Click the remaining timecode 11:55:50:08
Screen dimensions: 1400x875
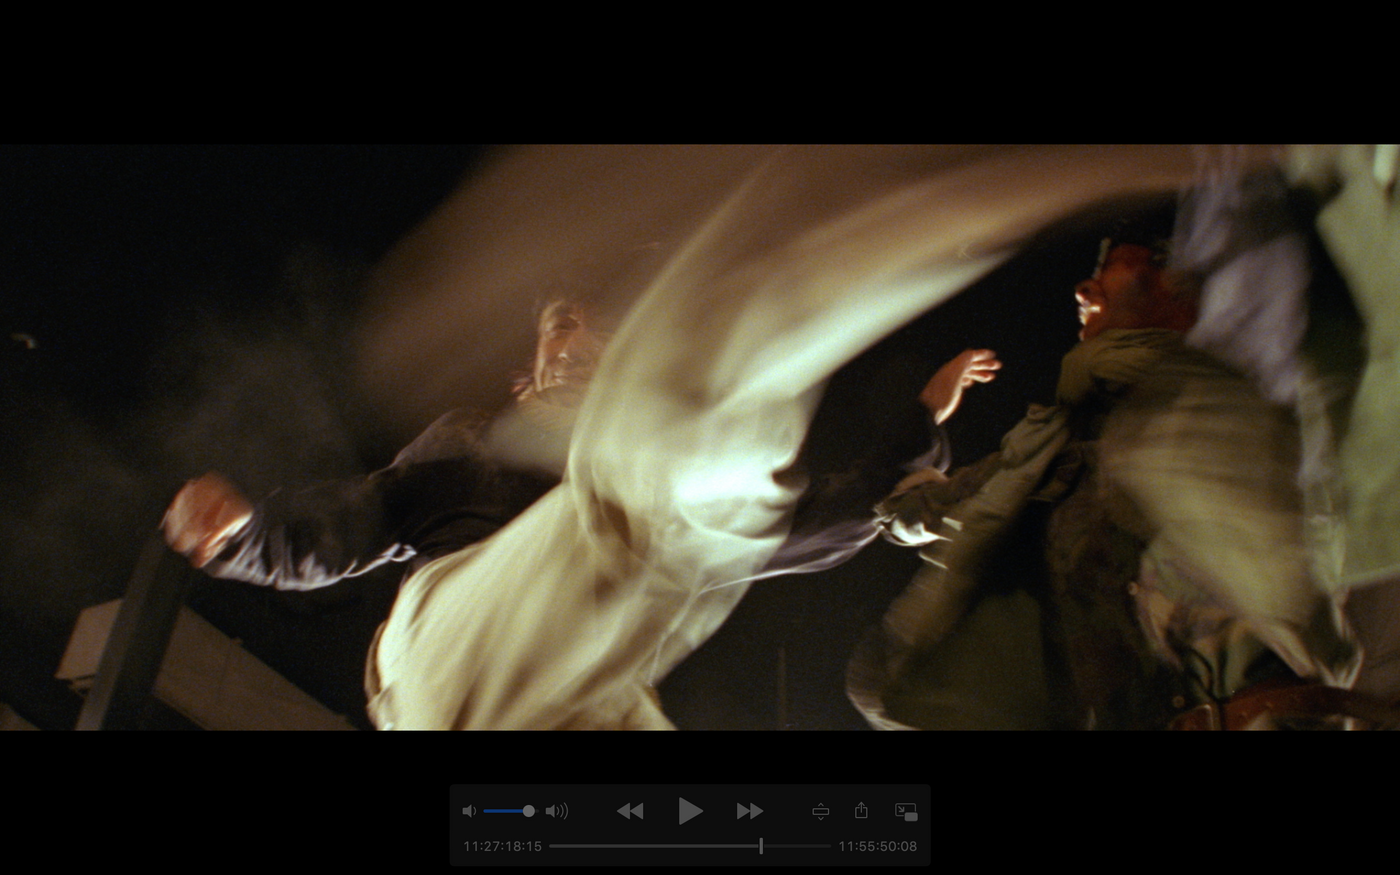coord(877,846)
